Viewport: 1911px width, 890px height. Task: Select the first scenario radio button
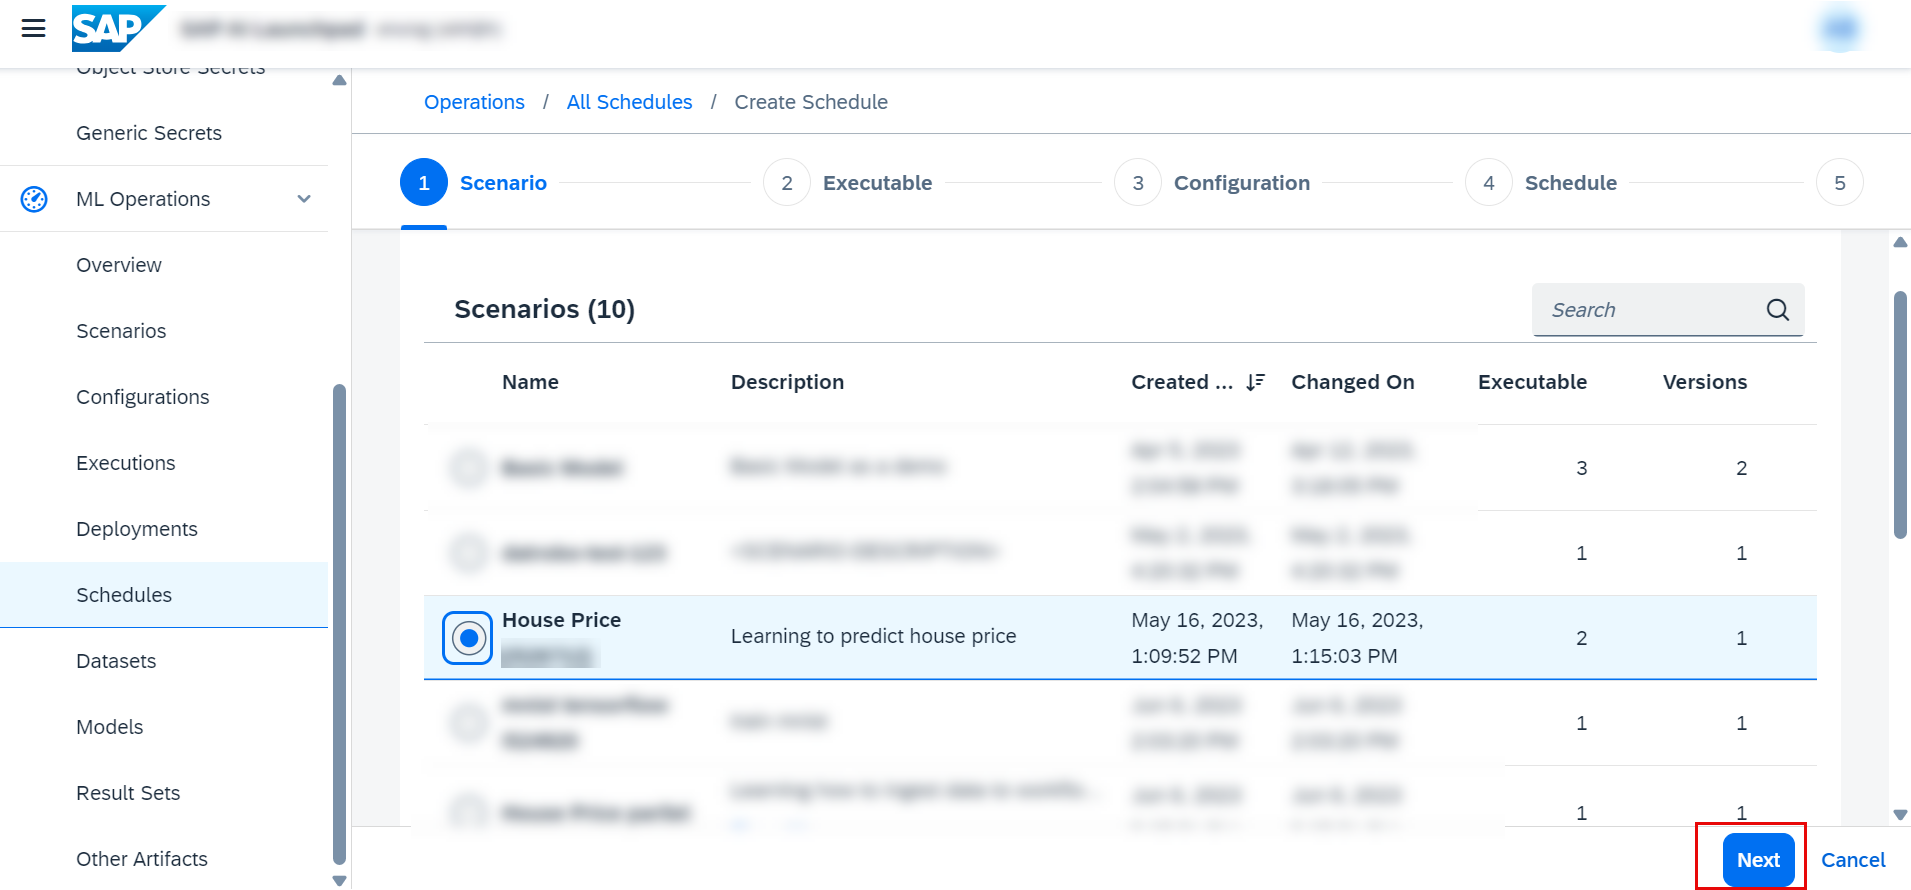pyautogui.click(x=468, y=468)
